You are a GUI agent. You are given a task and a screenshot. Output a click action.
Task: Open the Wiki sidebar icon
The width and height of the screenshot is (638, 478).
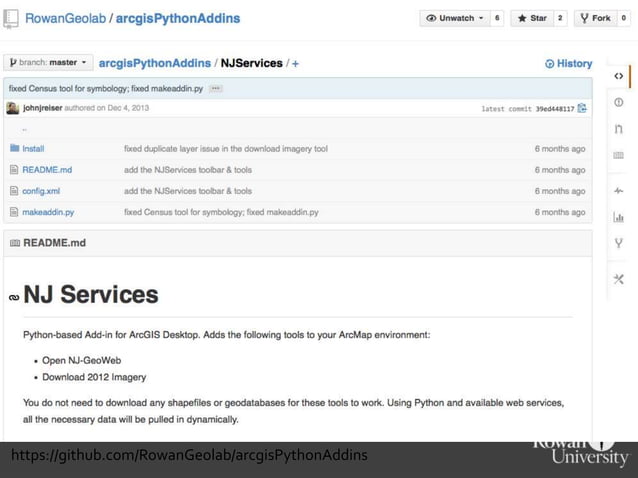coord(618,155)
